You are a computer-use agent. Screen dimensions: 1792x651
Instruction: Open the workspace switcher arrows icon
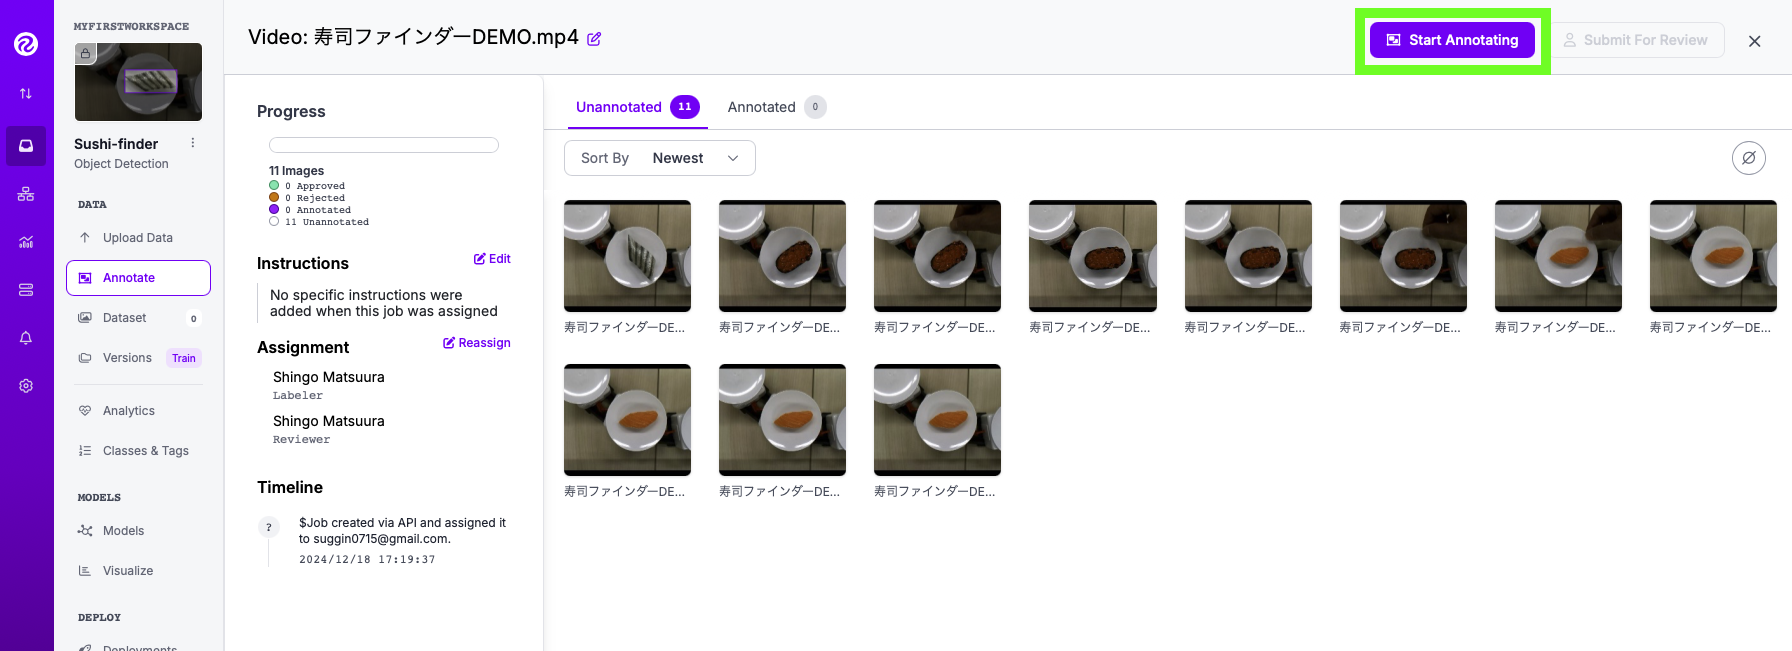(x=26, y=93)
